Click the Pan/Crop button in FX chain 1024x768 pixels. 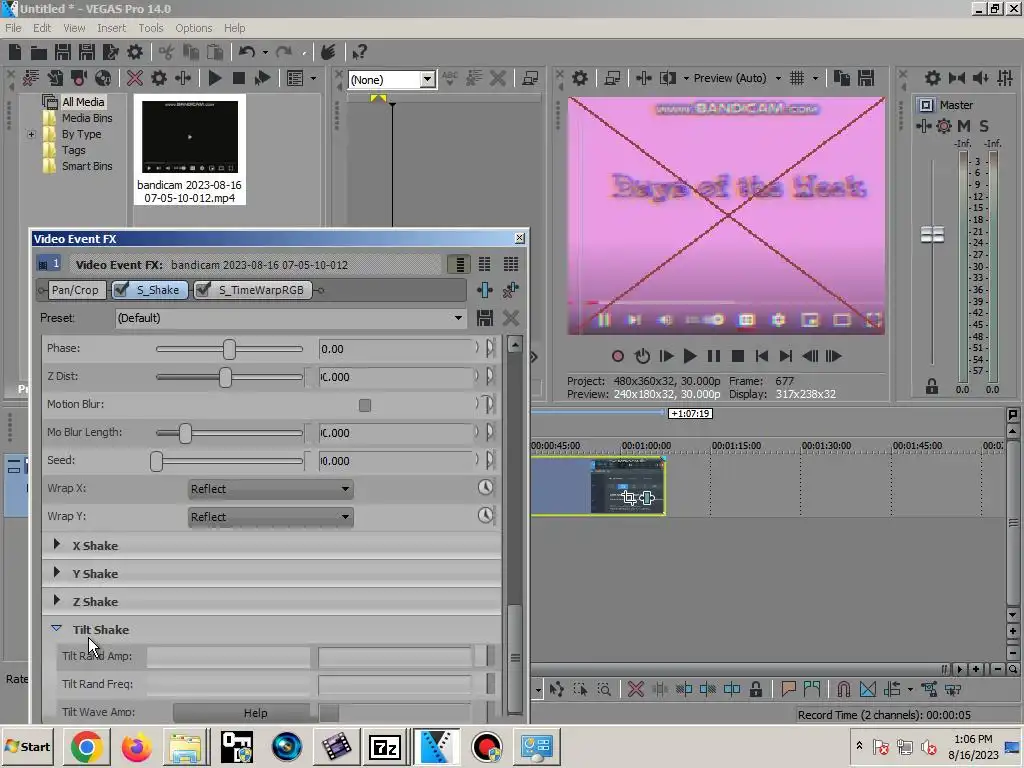click(74, 290)
